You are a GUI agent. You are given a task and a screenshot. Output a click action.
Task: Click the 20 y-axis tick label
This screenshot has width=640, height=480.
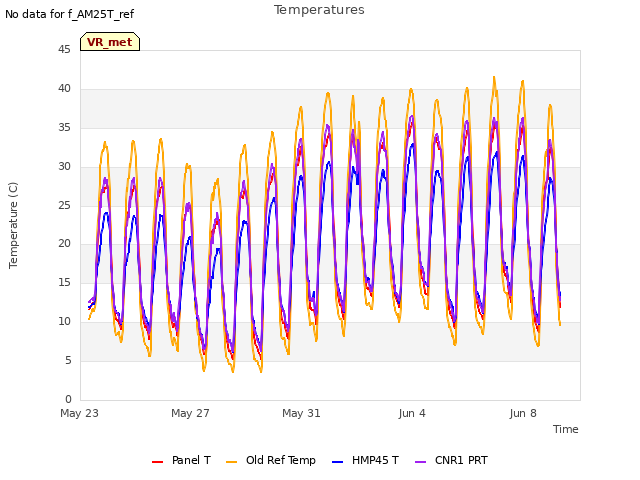pyautogui.click(x=64, y=244)
